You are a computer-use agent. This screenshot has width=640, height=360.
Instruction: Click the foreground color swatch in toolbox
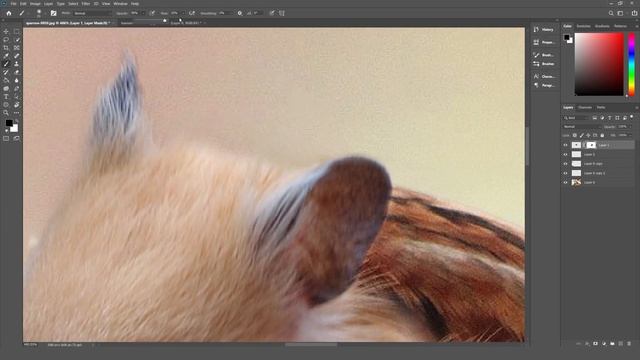point(9,123)
